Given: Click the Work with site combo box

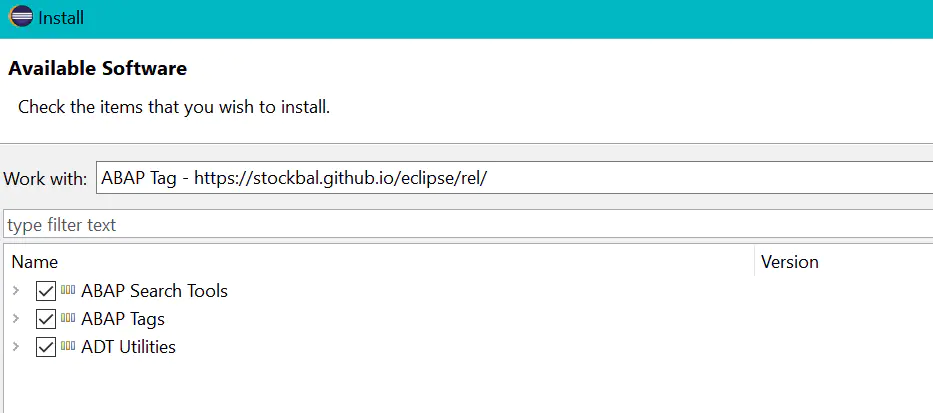Looking at the screenshot, I should tap(514, 177).
